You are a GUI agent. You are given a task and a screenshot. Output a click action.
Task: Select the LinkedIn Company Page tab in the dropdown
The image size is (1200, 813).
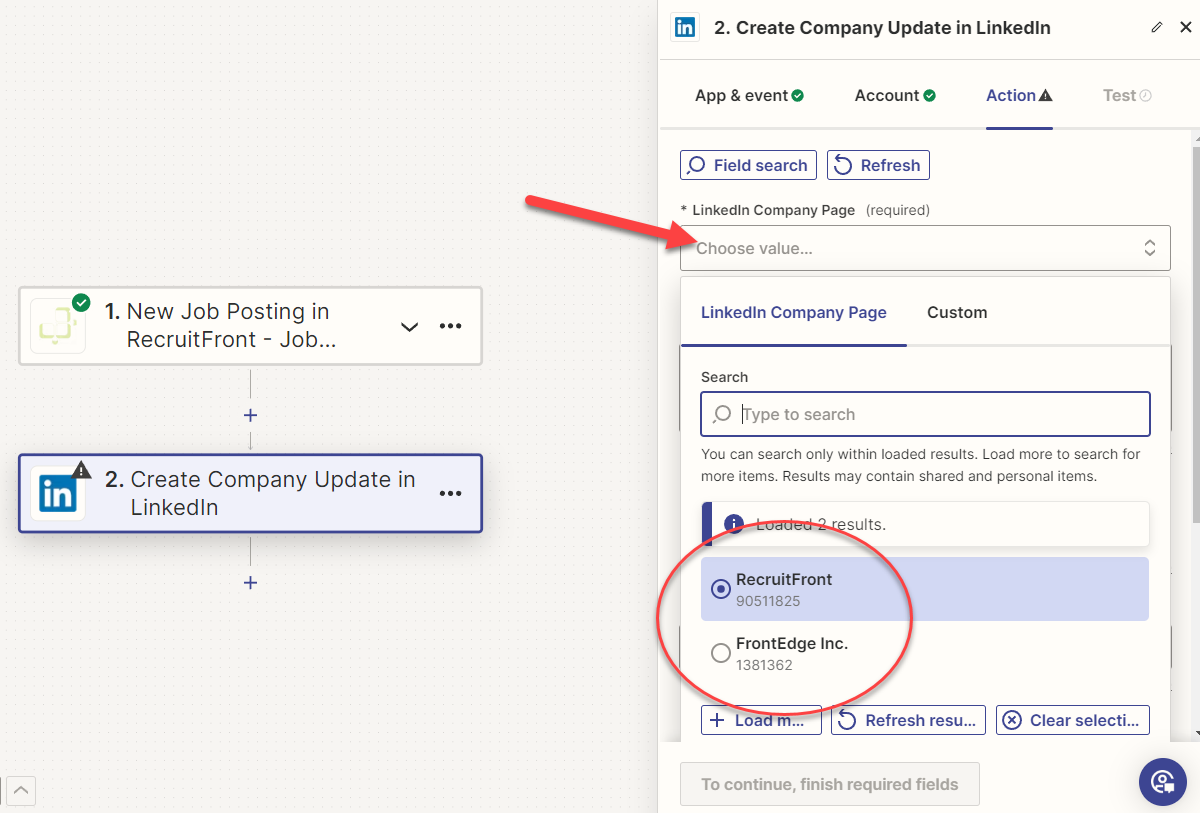tap(794, 312)
